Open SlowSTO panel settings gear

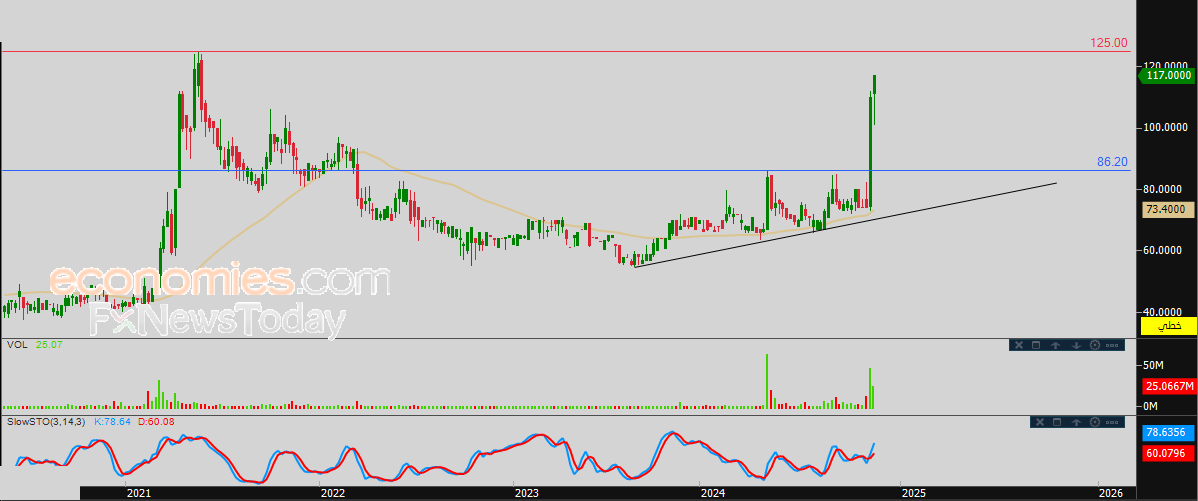[1095, 422]
